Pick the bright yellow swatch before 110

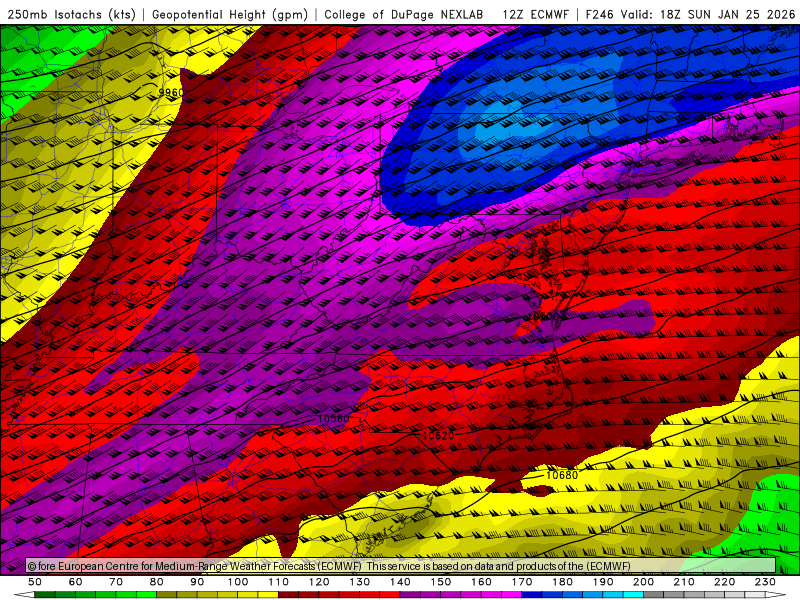[268, 595]
